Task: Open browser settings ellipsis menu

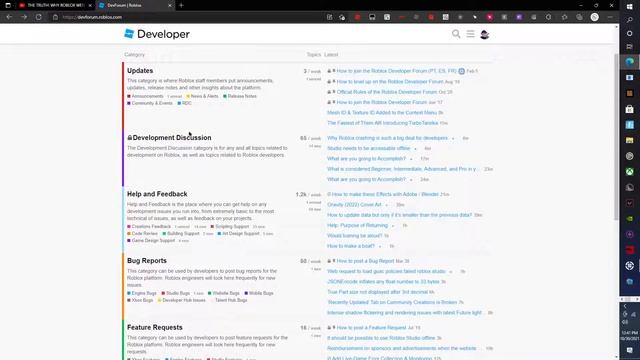Action: point(610,17)
